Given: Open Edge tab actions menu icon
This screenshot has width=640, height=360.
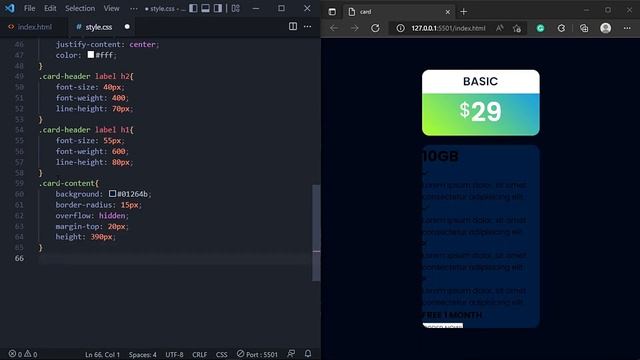Looking at the screenshot, I should pyautogui.click(x=332, y=12).
